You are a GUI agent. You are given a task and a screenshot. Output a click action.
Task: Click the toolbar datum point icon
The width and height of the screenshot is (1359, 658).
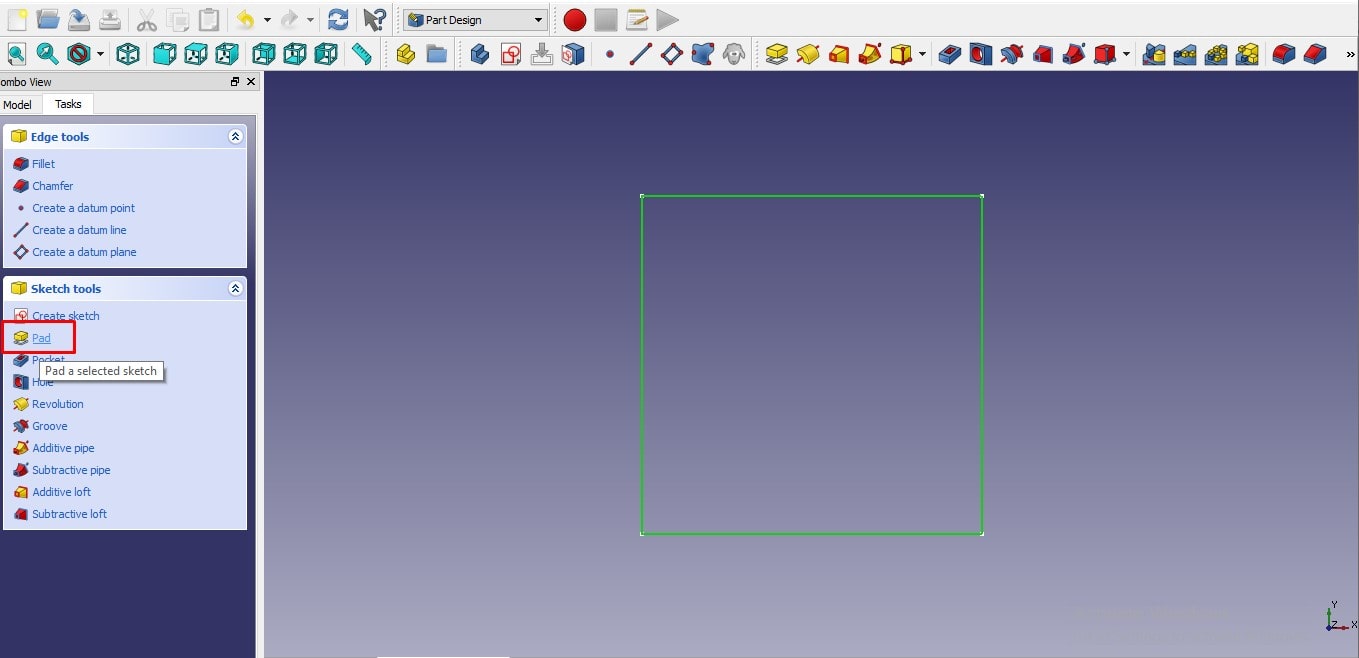click(x=610, y=54)
